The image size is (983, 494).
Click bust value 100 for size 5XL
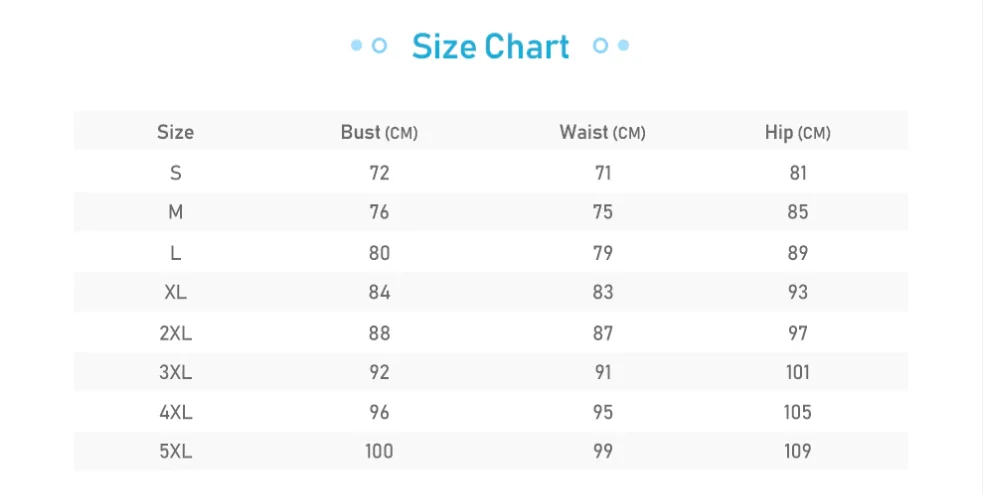[379, 451]
